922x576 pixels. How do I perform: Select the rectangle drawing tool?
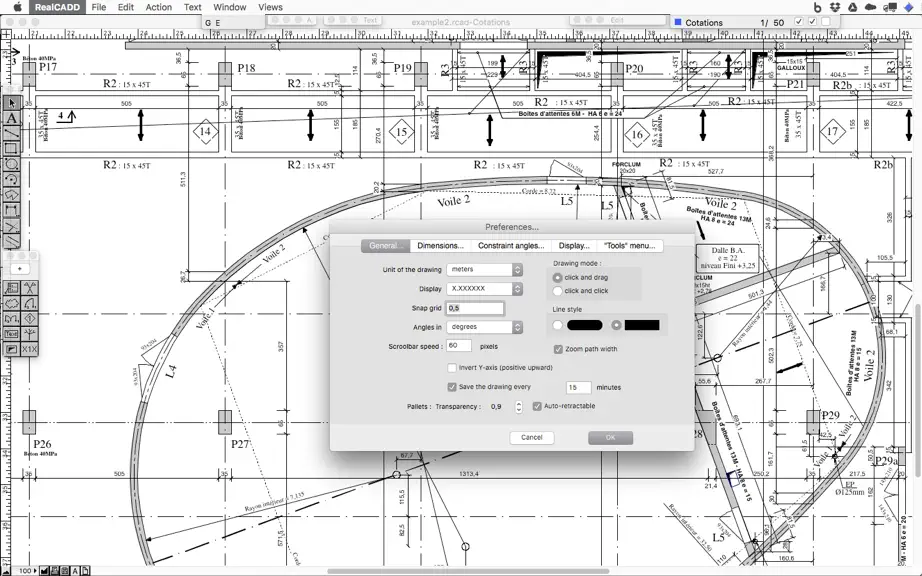coord(11,149)
